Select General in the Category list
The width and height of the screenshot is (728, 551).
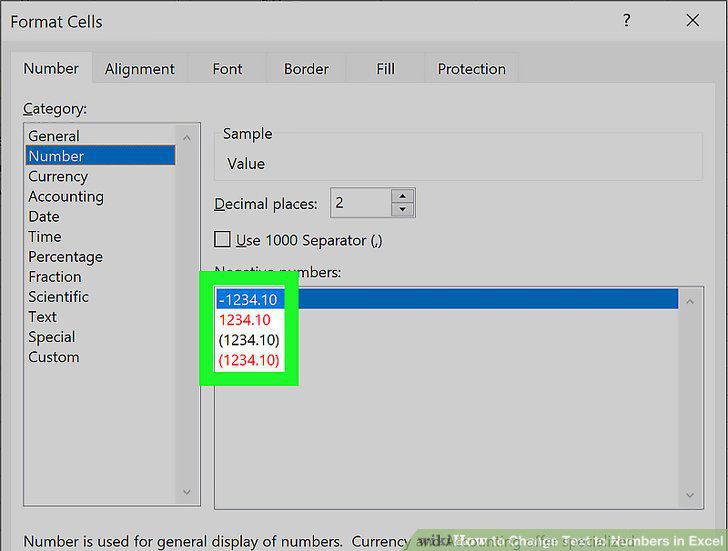(100, 136)
